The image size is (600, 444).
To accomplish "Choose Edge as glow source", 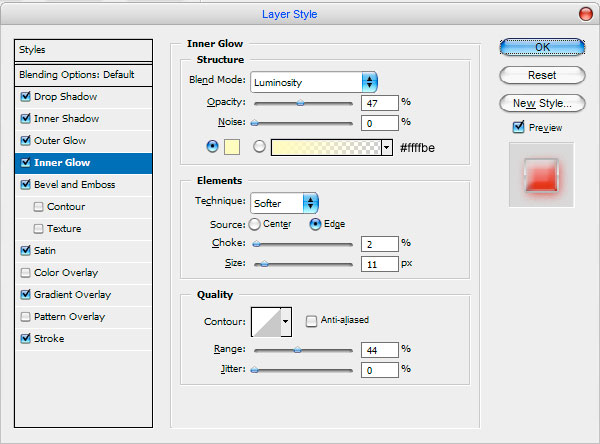I will coord(315,224).
